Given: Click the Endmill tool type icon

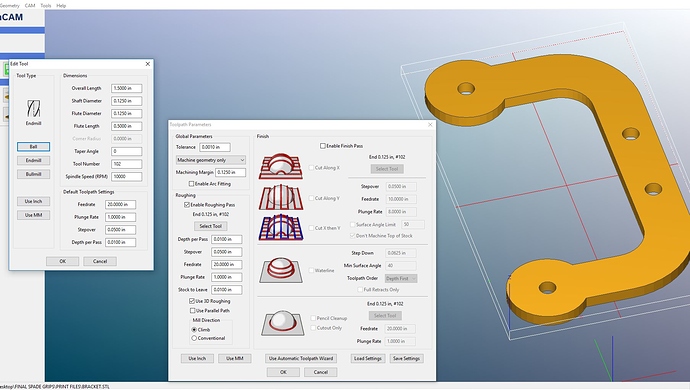Looking at the screenshot, I should (x=33, y=108).
